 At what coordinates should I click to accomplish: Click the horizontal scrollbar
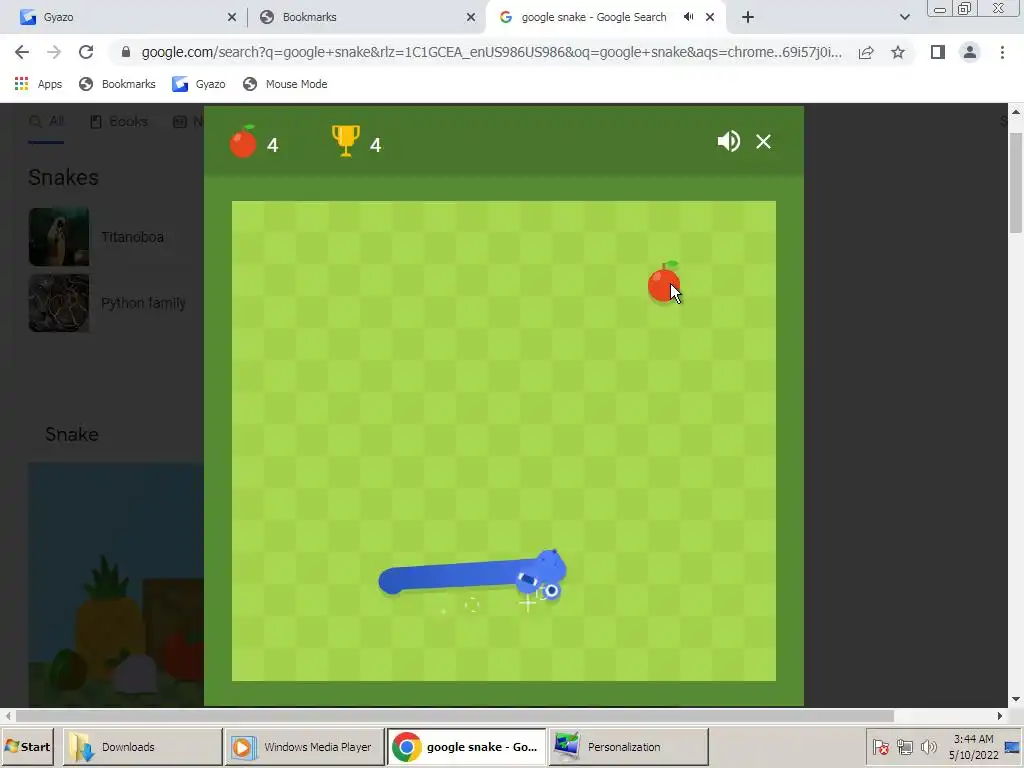(455, 716)
